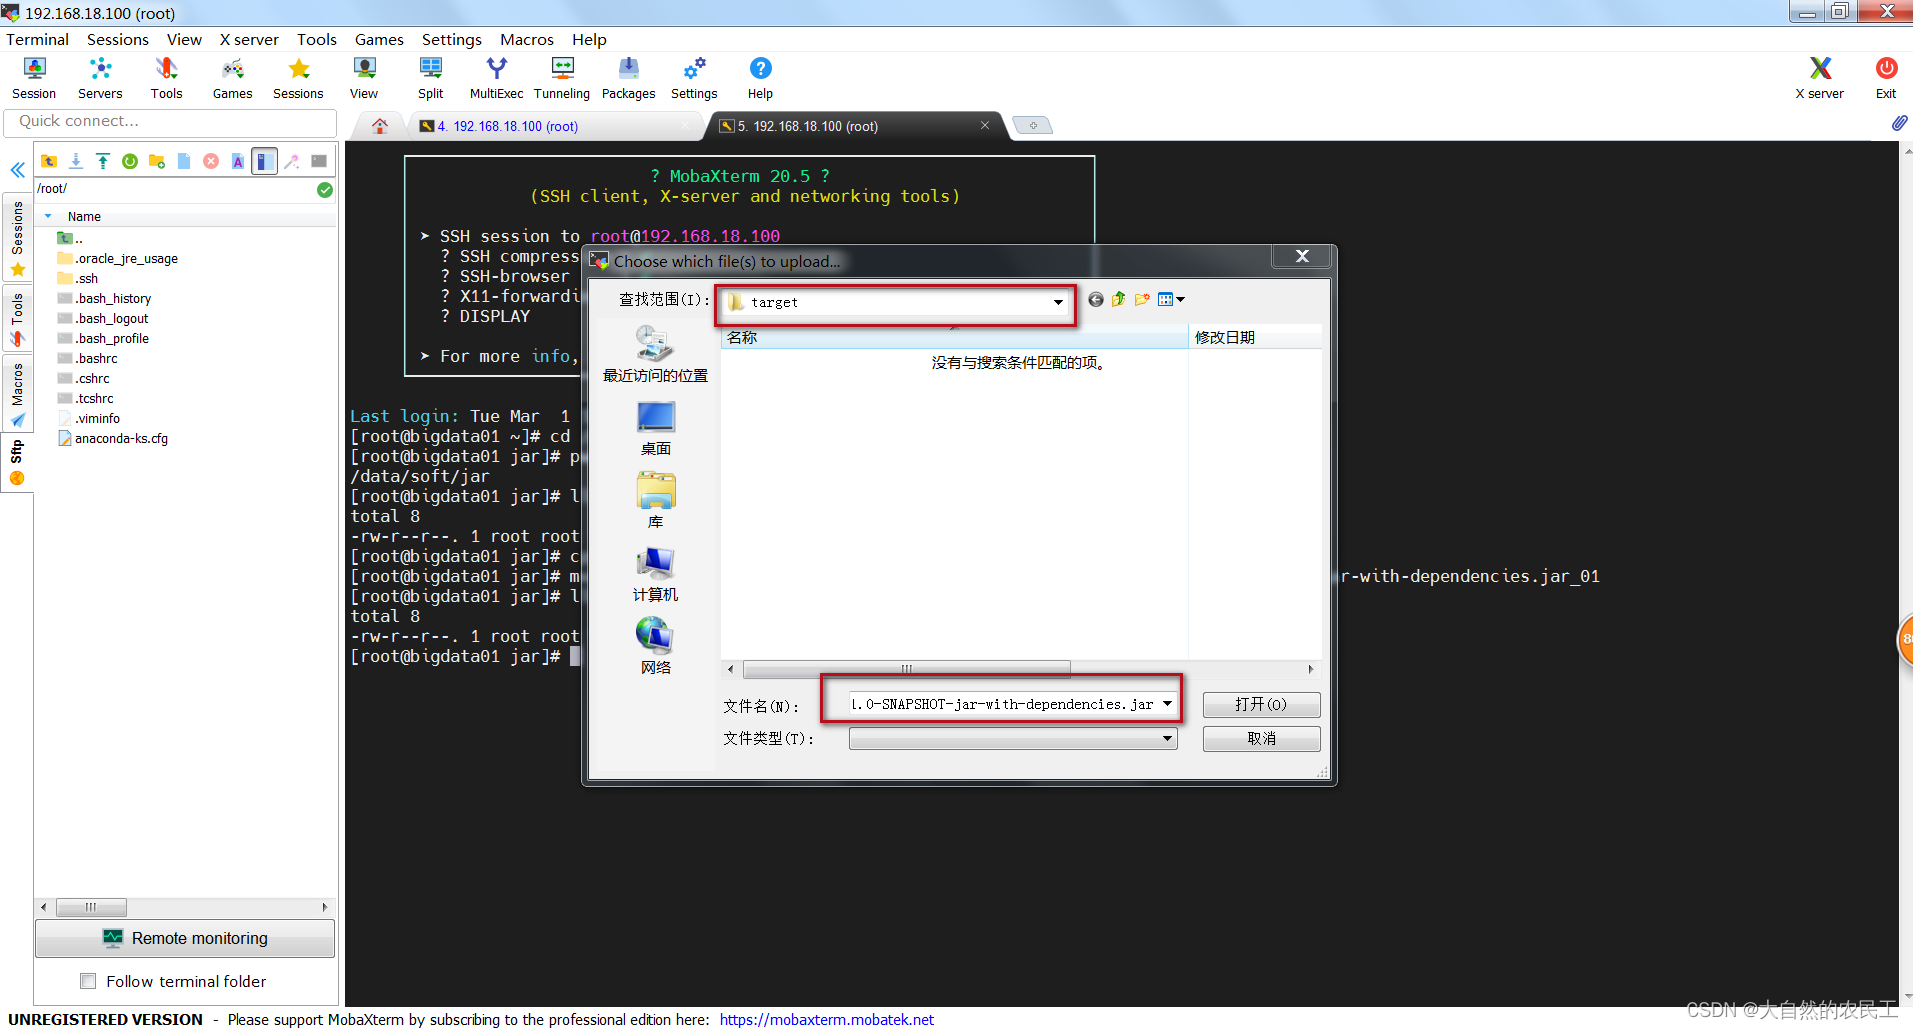Open the Servers toolbar icon

(x=100, y=78)
